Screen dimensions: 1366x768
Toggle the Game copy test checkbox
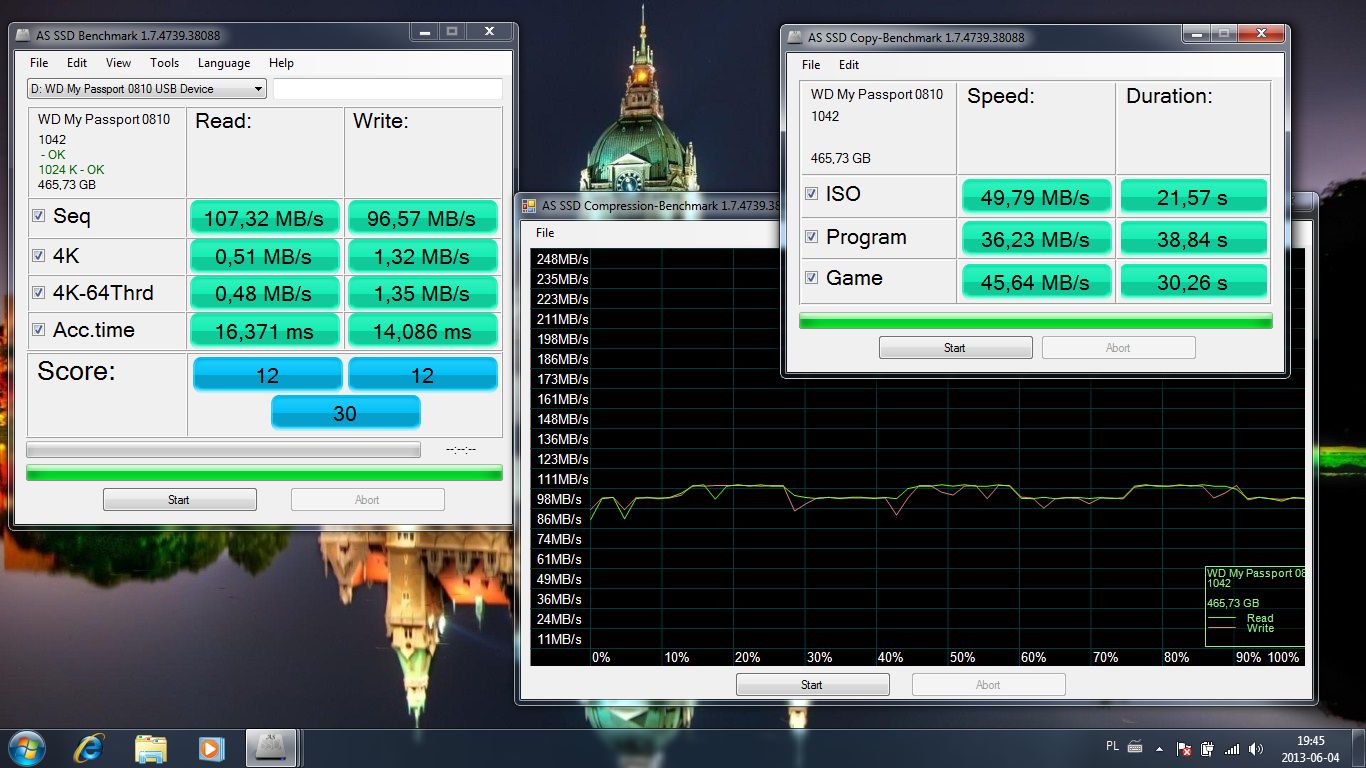(x=812, y=278)
